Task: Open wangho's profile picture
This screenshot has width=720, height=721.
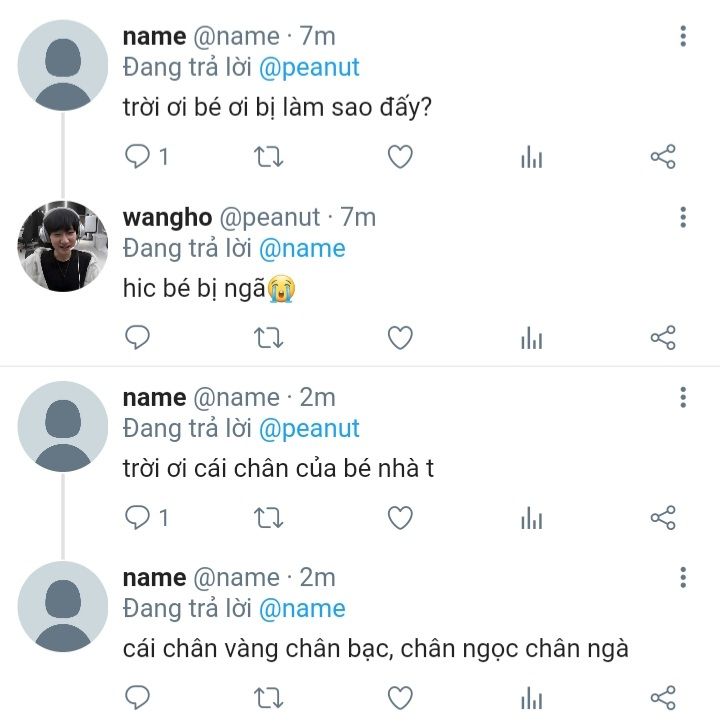Action: (63, 246)
